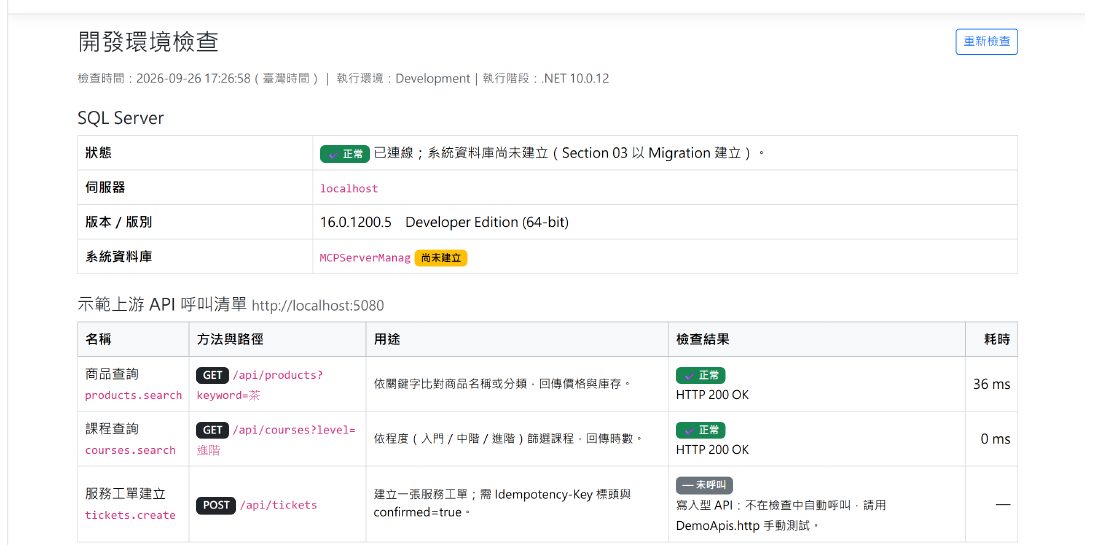Click the http://localhost:5080 base URL
Screen dimensions: 1093x545
click(318, 306)
